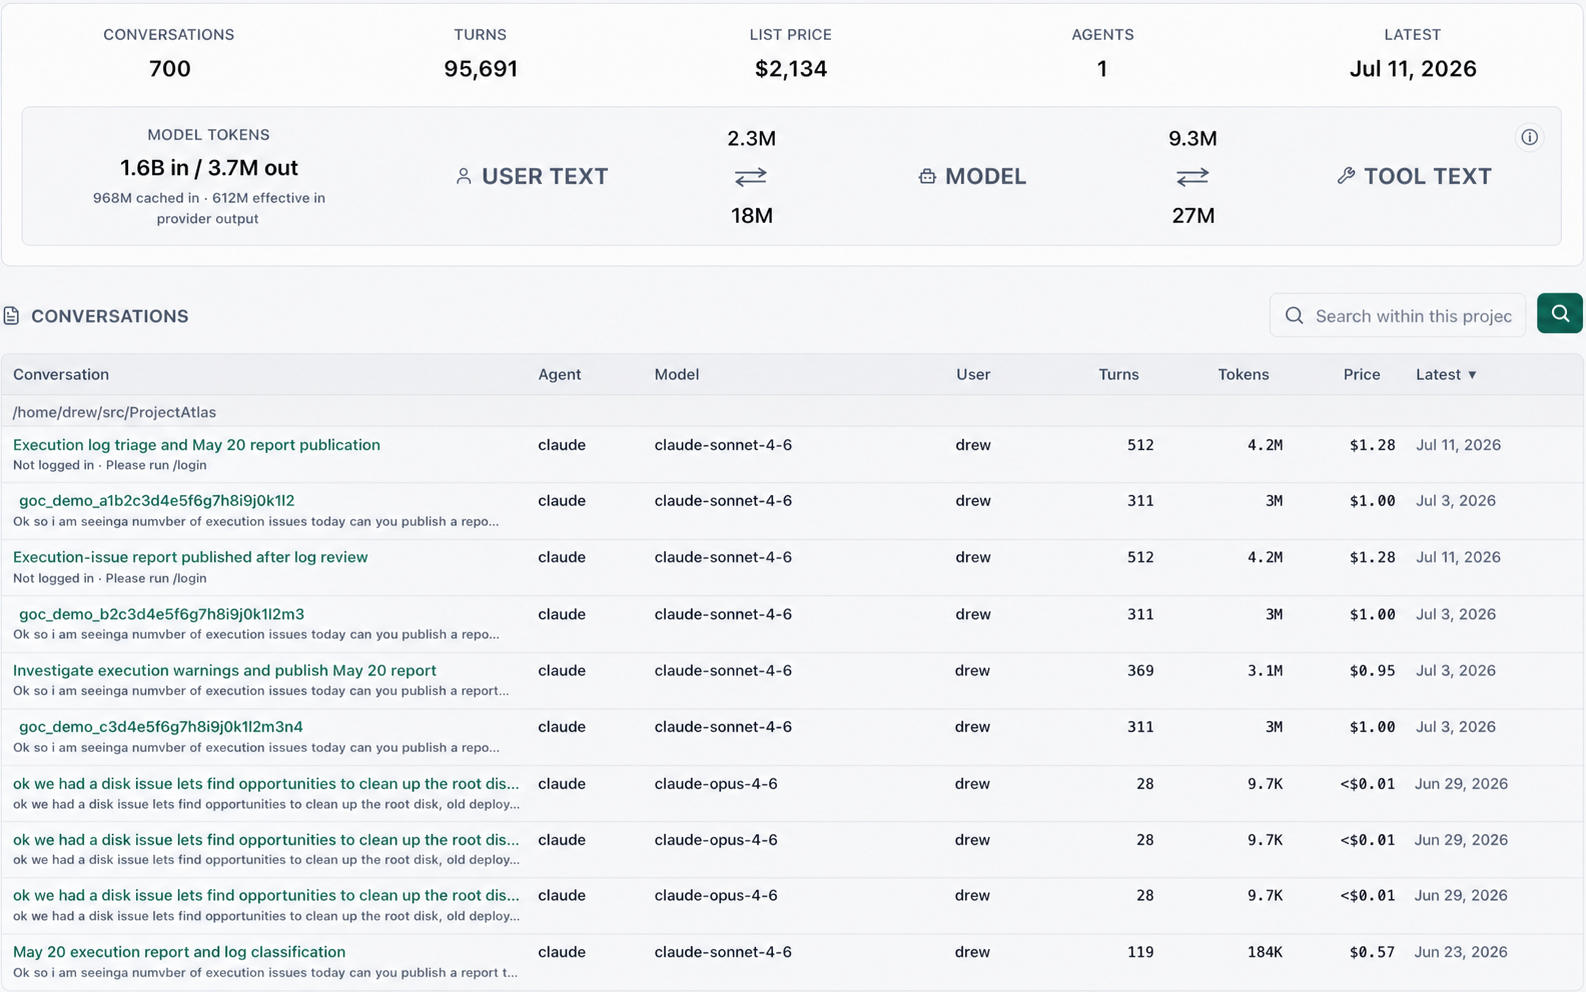This screenshot has height=992, width=1586.
Task: Click the 3.1M tokens cell
Action: pos(1265,671)
